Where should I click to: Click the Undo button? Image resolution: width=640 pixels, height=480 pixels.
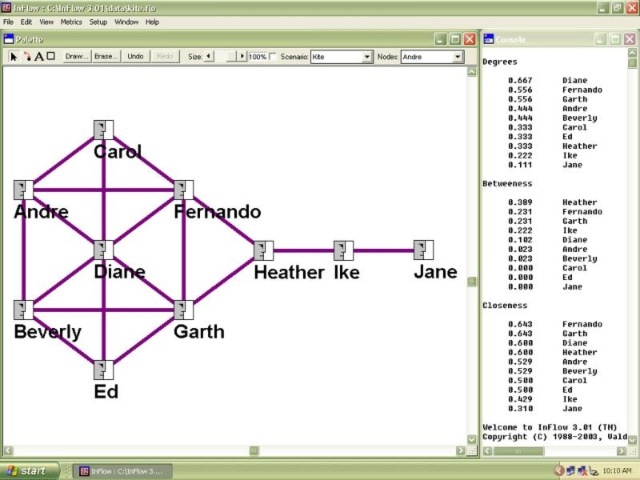coord(135,56)
